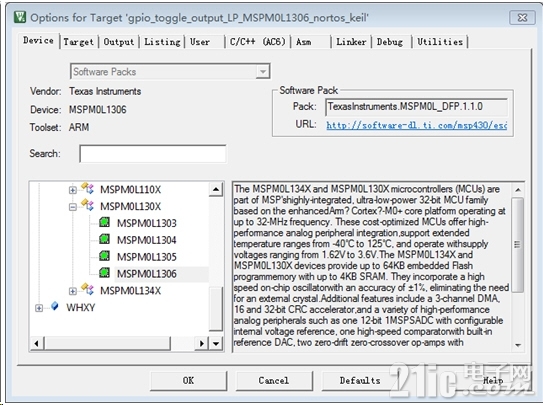Select the MSPM0L1305 chip icon
Viewport: 543px width, 405px height.
[105, 256]
